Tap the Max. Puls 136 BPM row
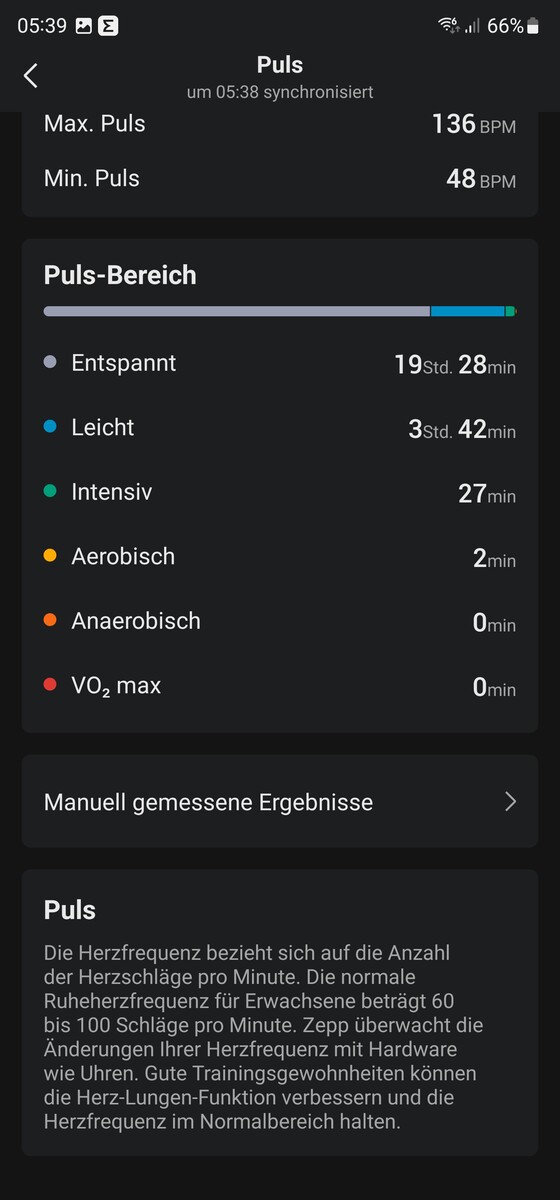Screen dimensions: 560x1200 click(280, 124)
